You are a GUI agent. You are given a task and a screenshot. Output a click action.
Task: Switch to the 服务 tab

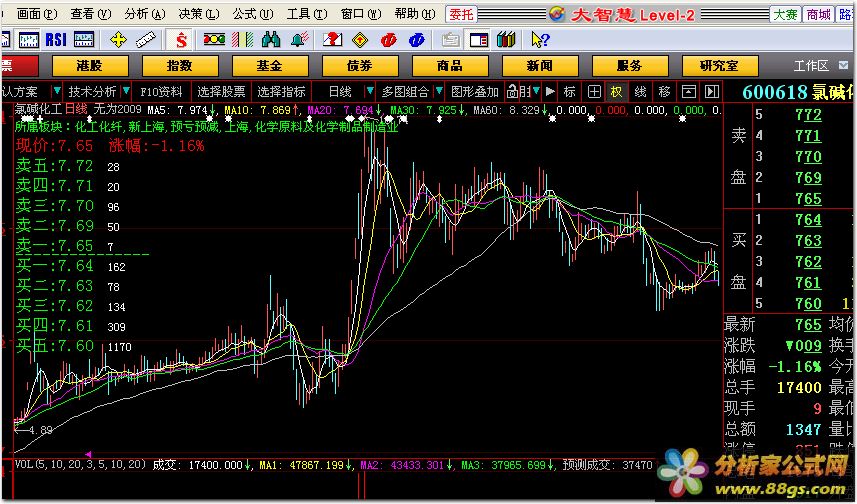[630, 66]
